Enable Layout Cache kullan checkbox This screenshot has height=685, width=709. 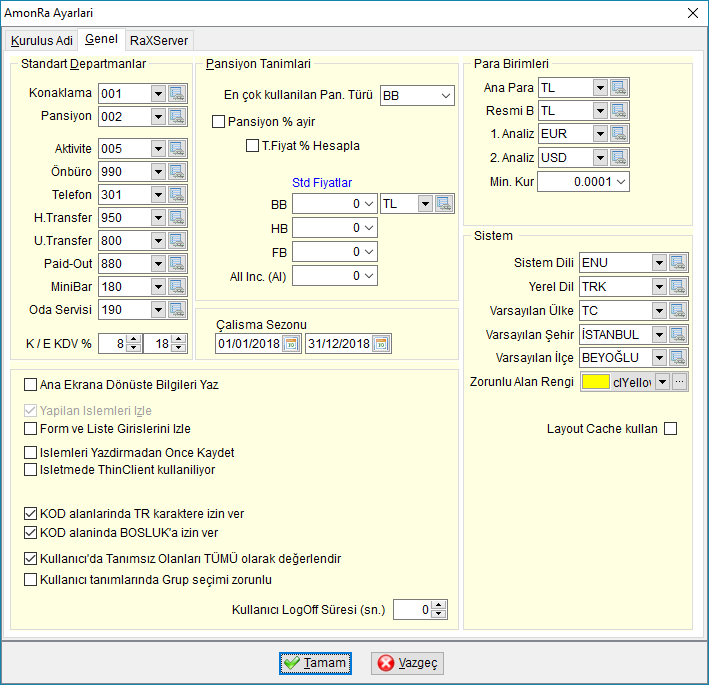671,429
